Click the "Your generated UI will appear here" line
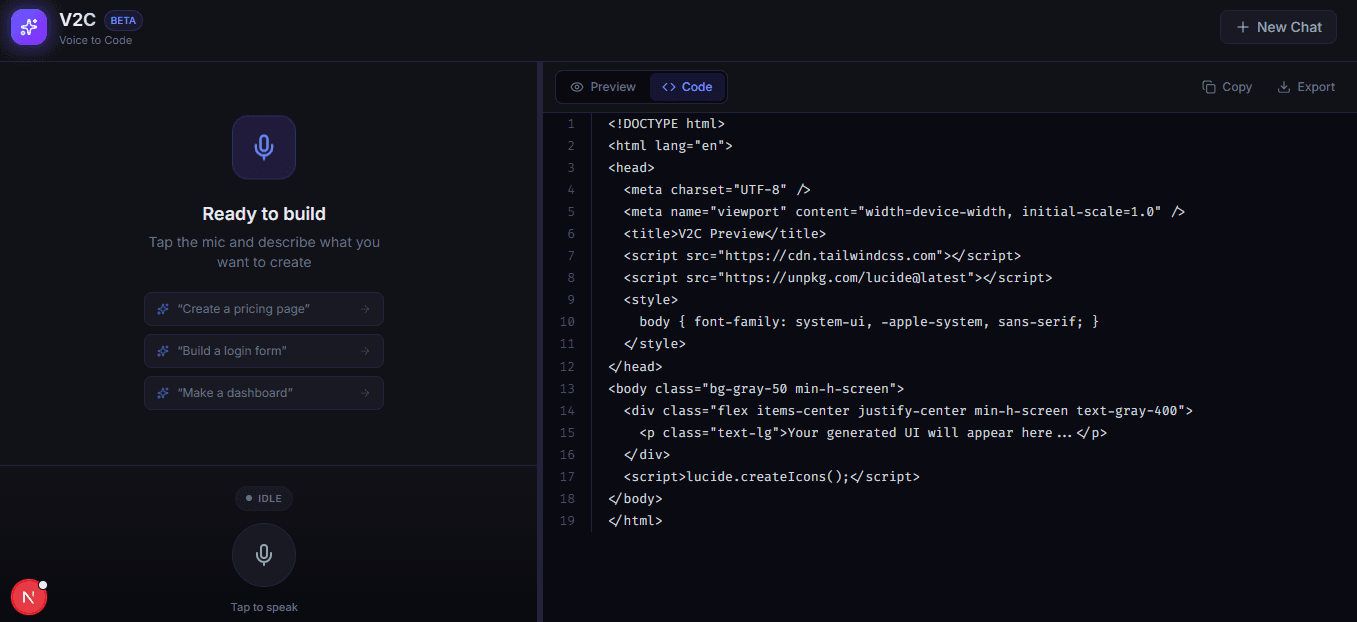1357x622 pixels. [x=873, y=433]
